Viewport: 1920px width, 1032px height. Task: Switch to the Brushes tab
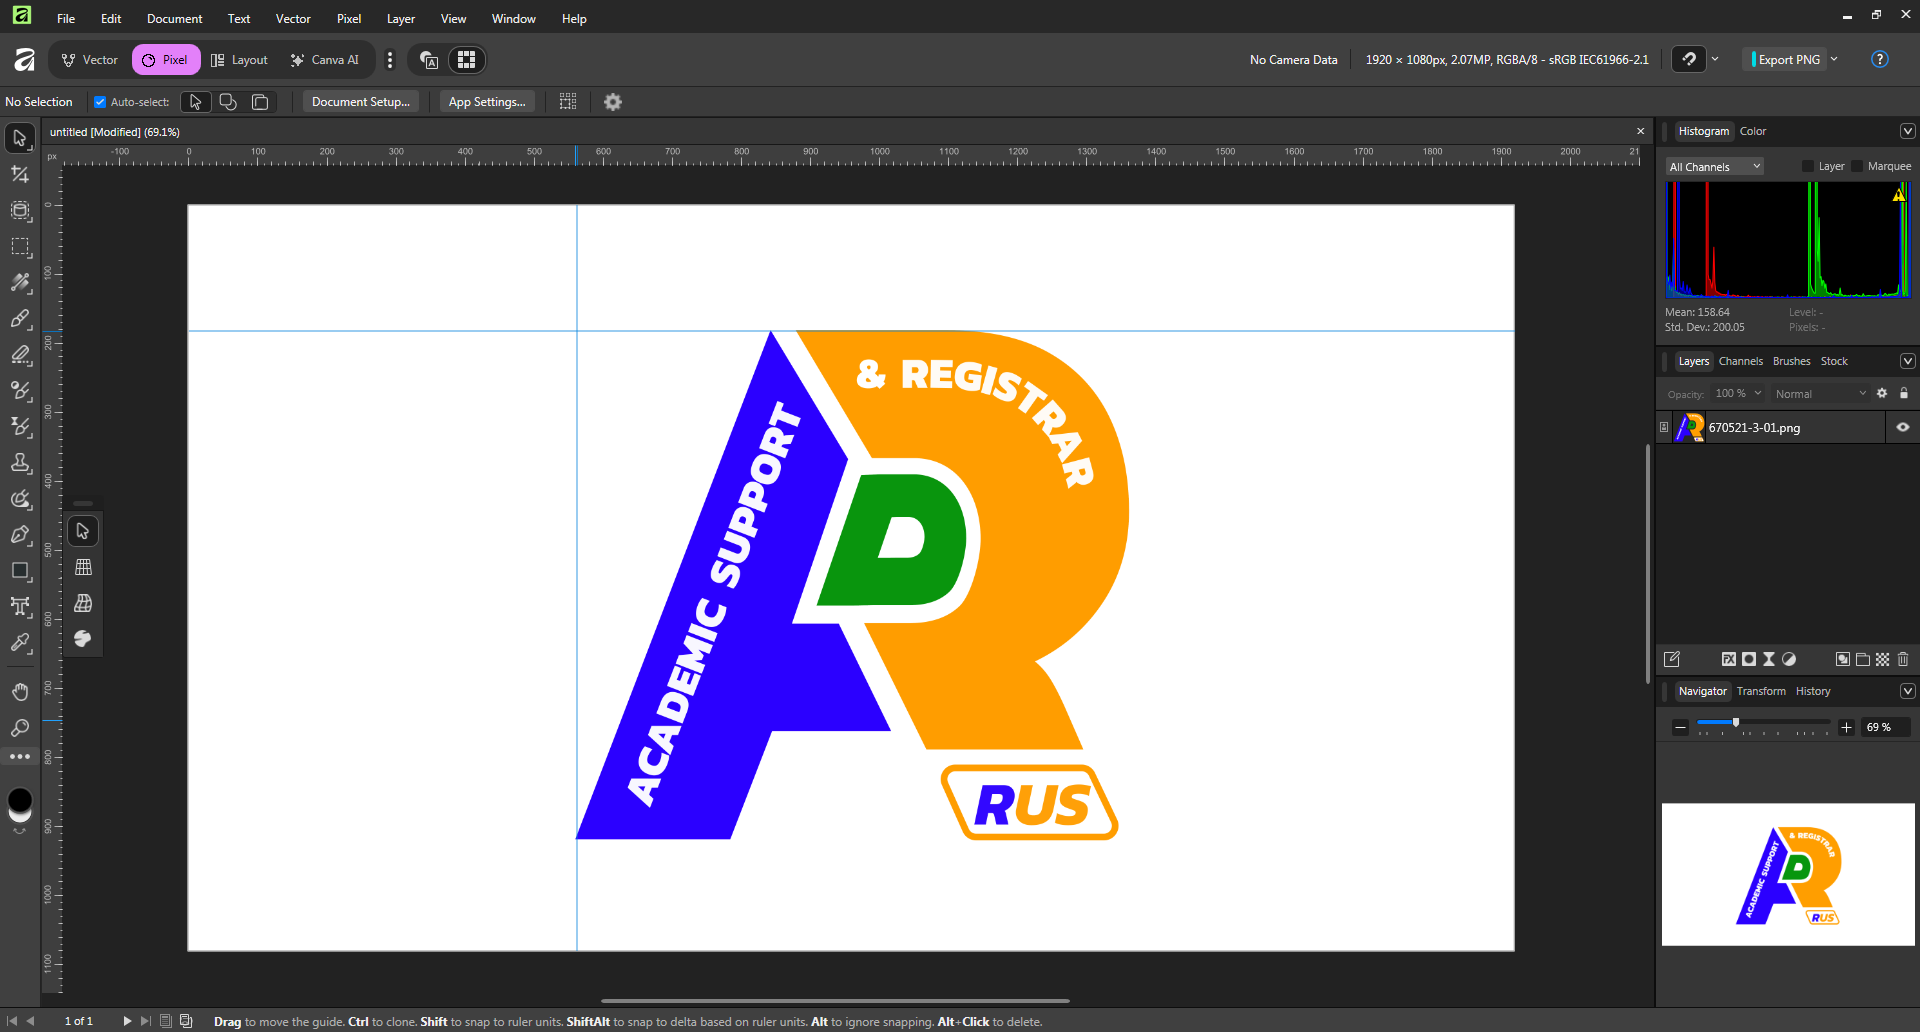1791,361
